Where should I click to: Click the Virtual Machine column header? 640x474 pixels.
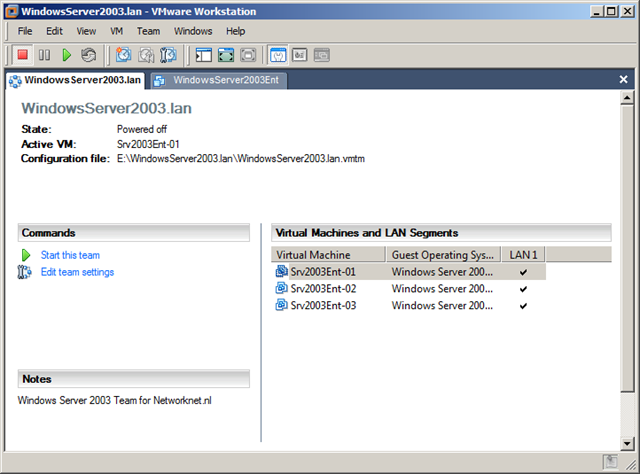[329, 255]
